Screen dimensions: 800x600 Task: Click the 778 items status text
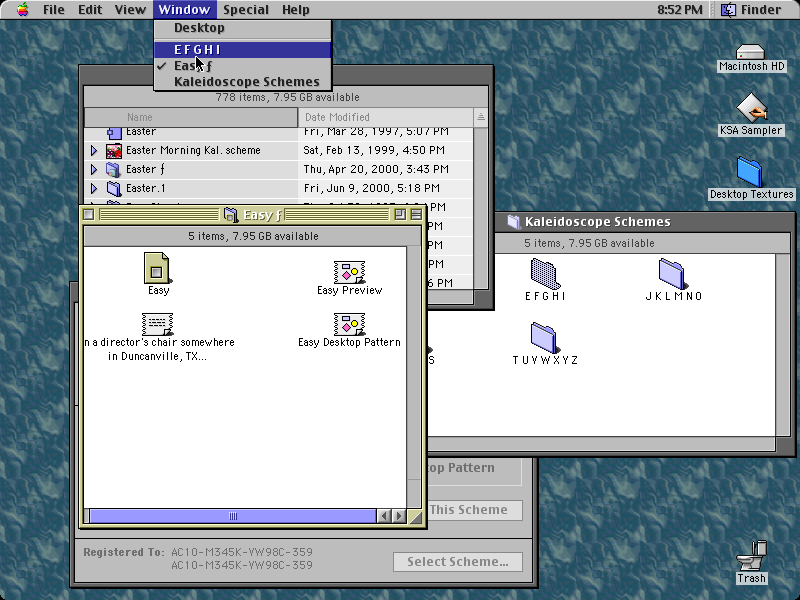point(287,97)
